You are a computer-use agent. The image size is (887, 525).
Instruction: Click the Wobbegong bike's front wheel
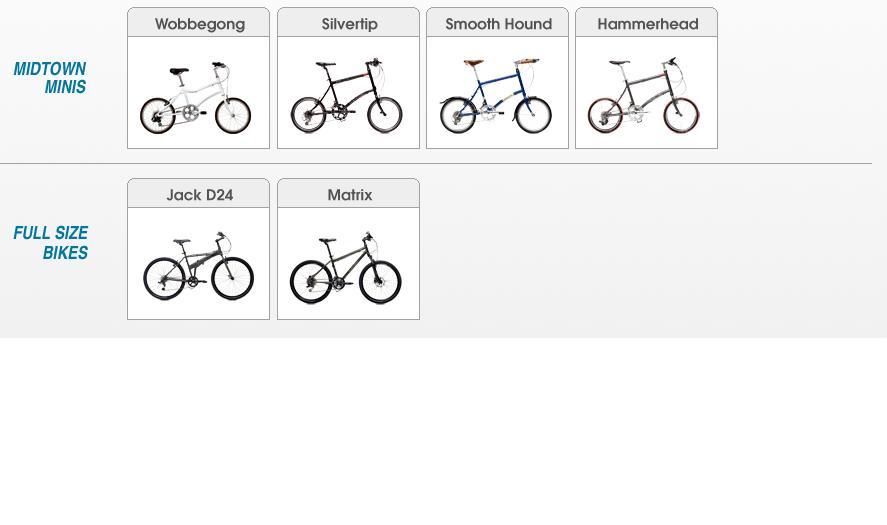pyautogui.click(x=233, y=115)
